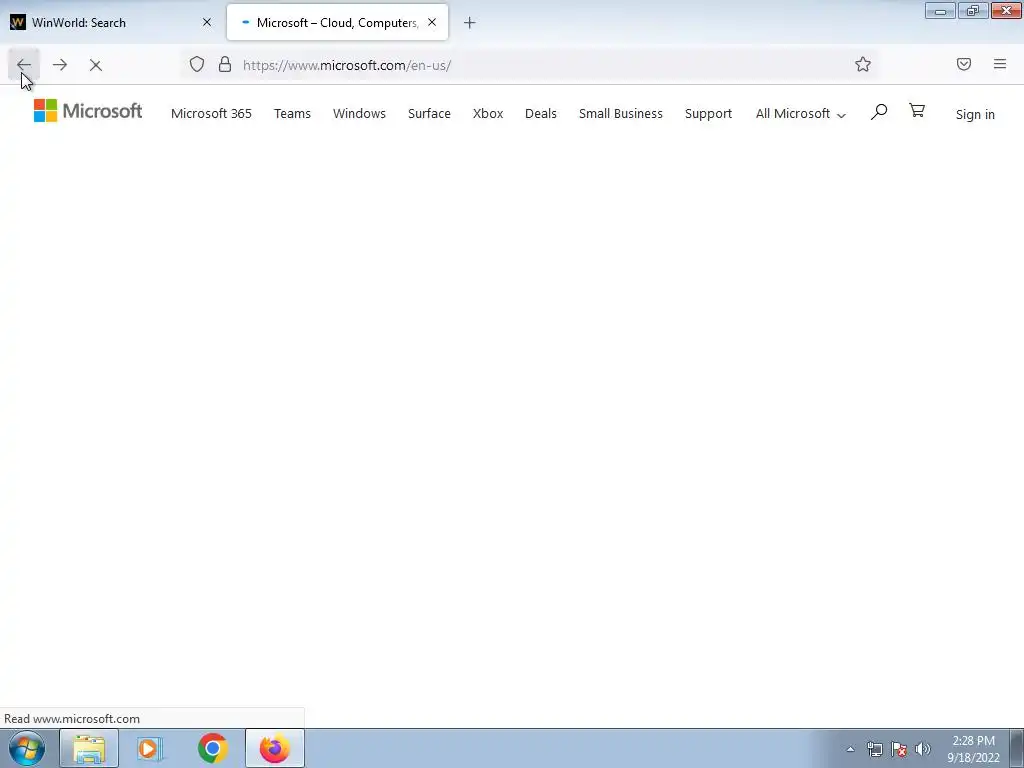1024x768 pixels.
Task: Open Windows Start orb
Action: pyautogui.click(x=27, y=748)
